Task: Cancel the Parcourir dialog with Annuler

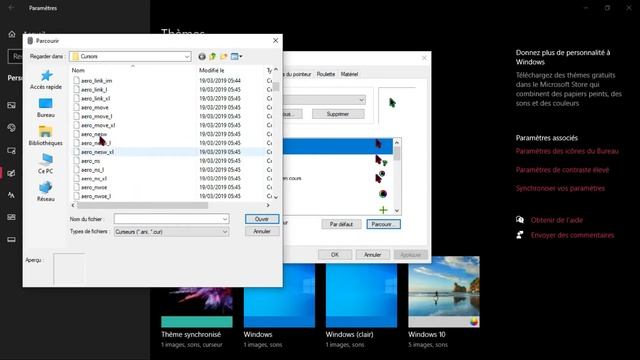Action: click(x=262, y=231)
